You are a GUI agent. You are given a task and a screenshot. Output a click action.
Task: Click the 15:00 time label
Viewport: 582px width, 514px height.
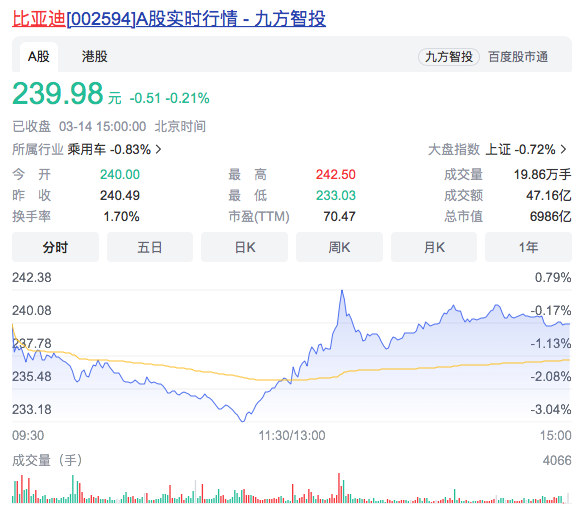pos(555,435)
